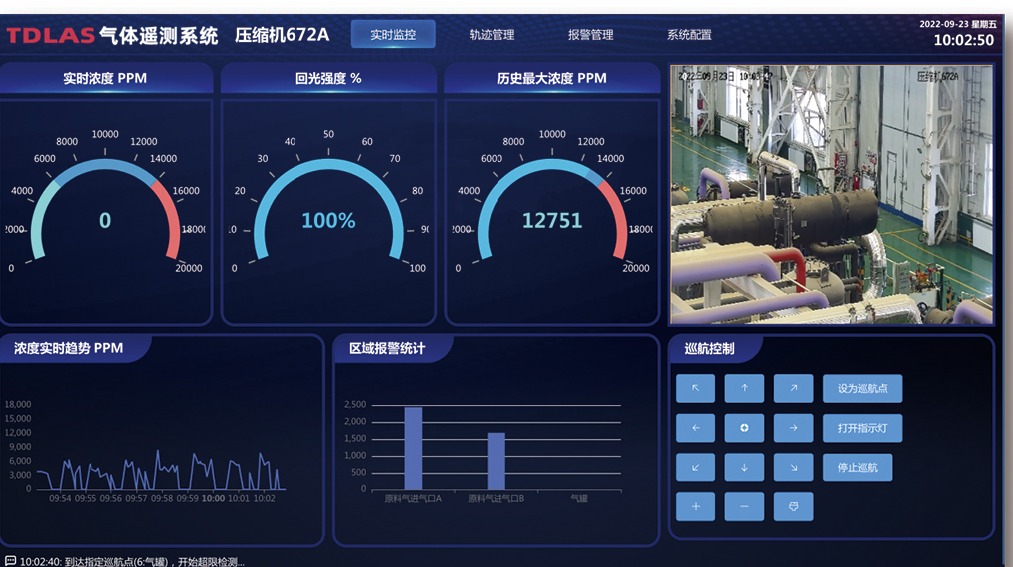
Task: Zoom out with the minus button
Action: coord(744,506)
